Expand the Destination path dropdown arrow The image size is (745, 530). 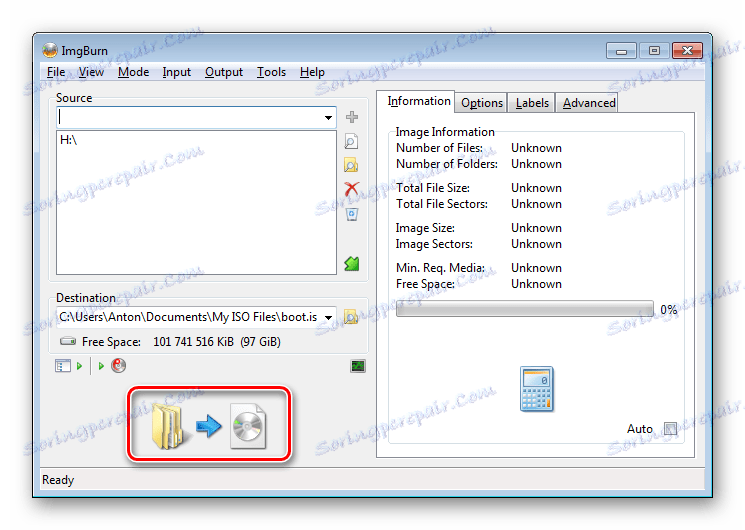pos(328,317)
